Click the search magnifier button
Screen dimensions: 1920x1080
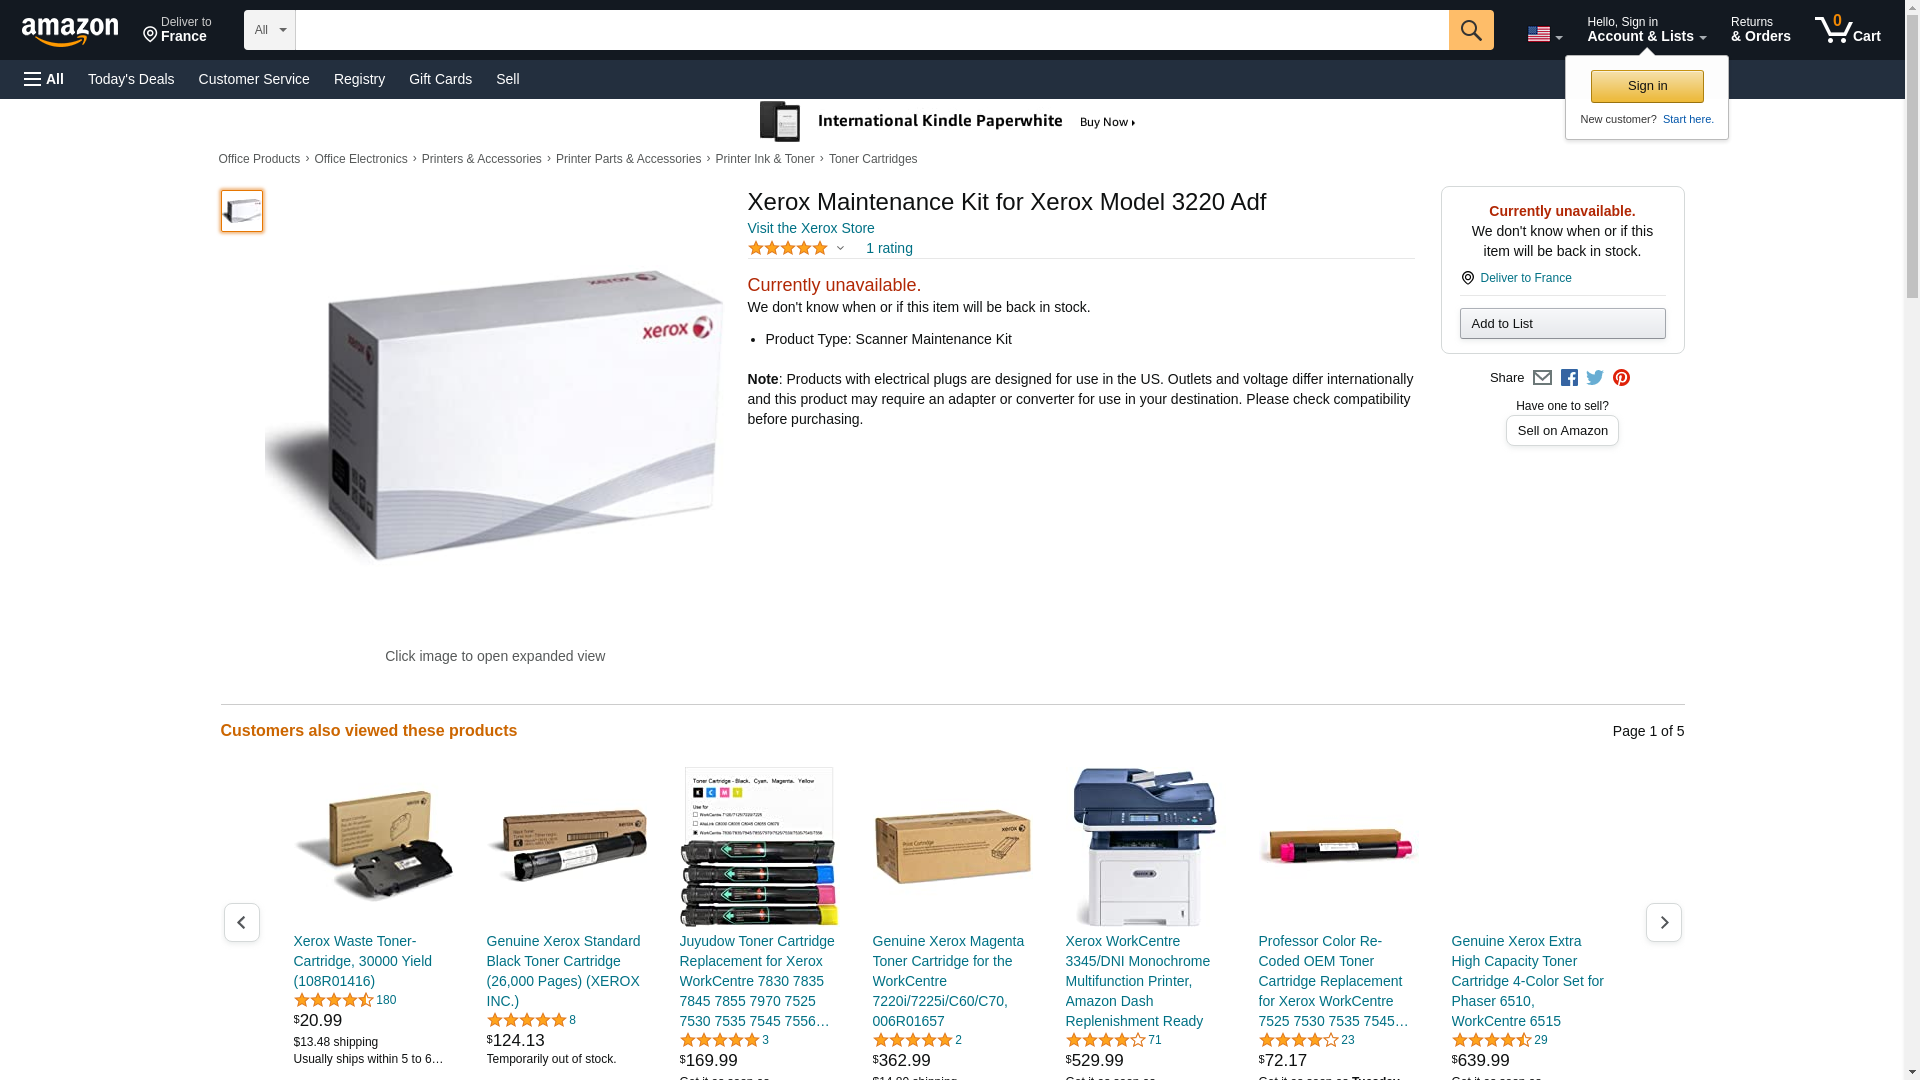1471,30
